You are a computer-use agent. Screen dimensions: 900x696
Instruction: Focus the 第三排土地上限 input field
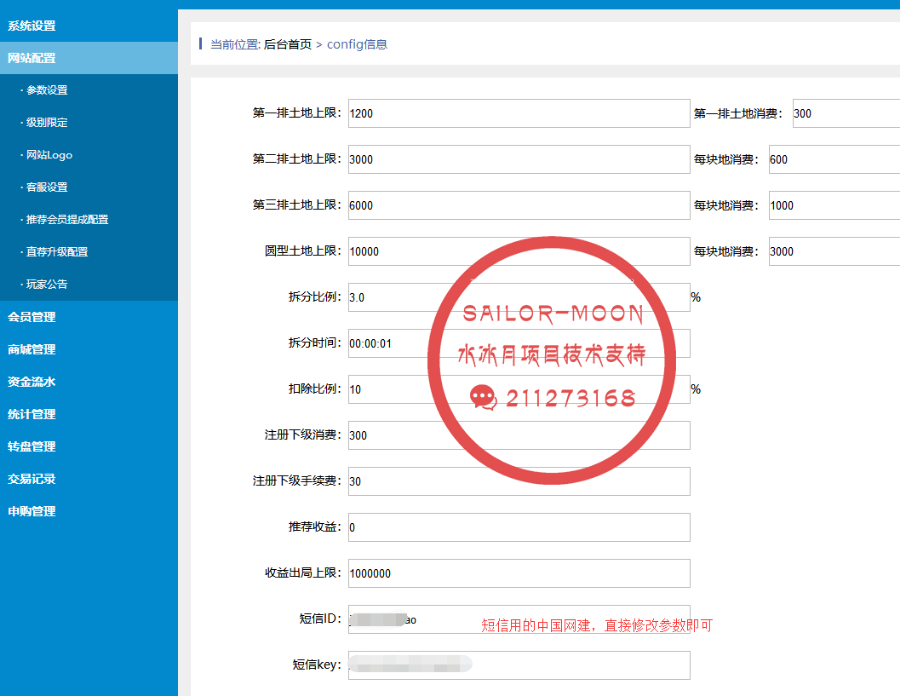519,205
